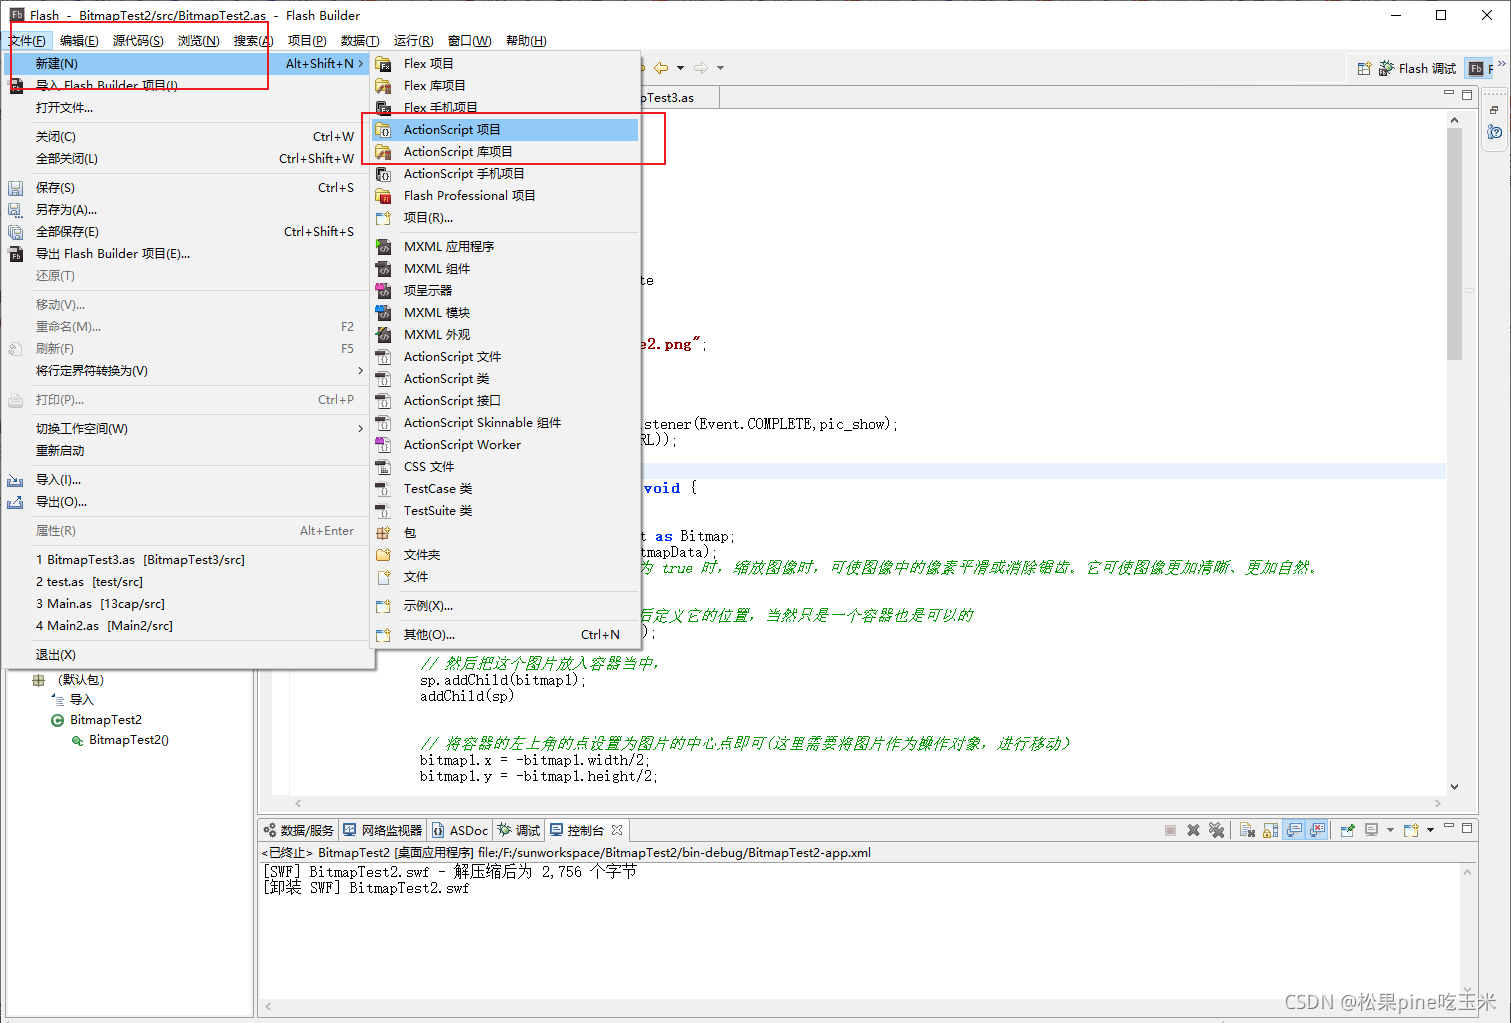Screen dimensions: 1511x1023
Task: Open 帮助(H) menu in menu bar
Action: 526,41
